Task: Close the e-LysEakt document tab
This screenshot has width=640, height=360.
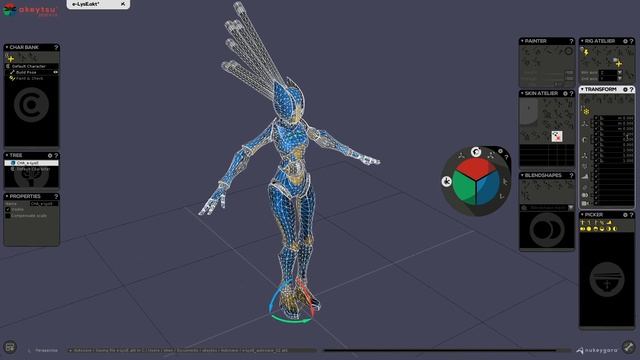Action: click(123, 4)
